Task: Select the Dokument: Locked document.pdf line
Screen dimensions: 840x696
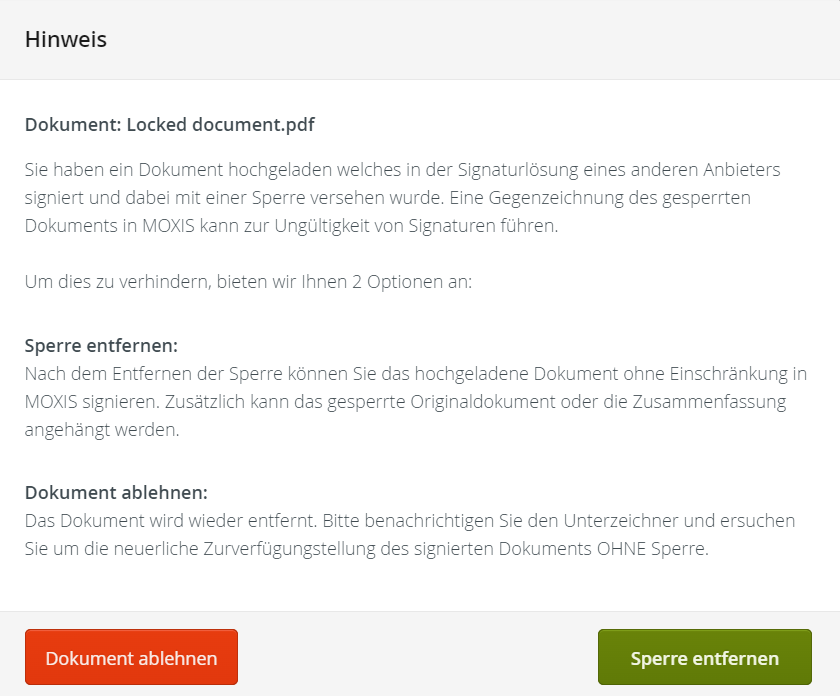Action: coord(170,124)
